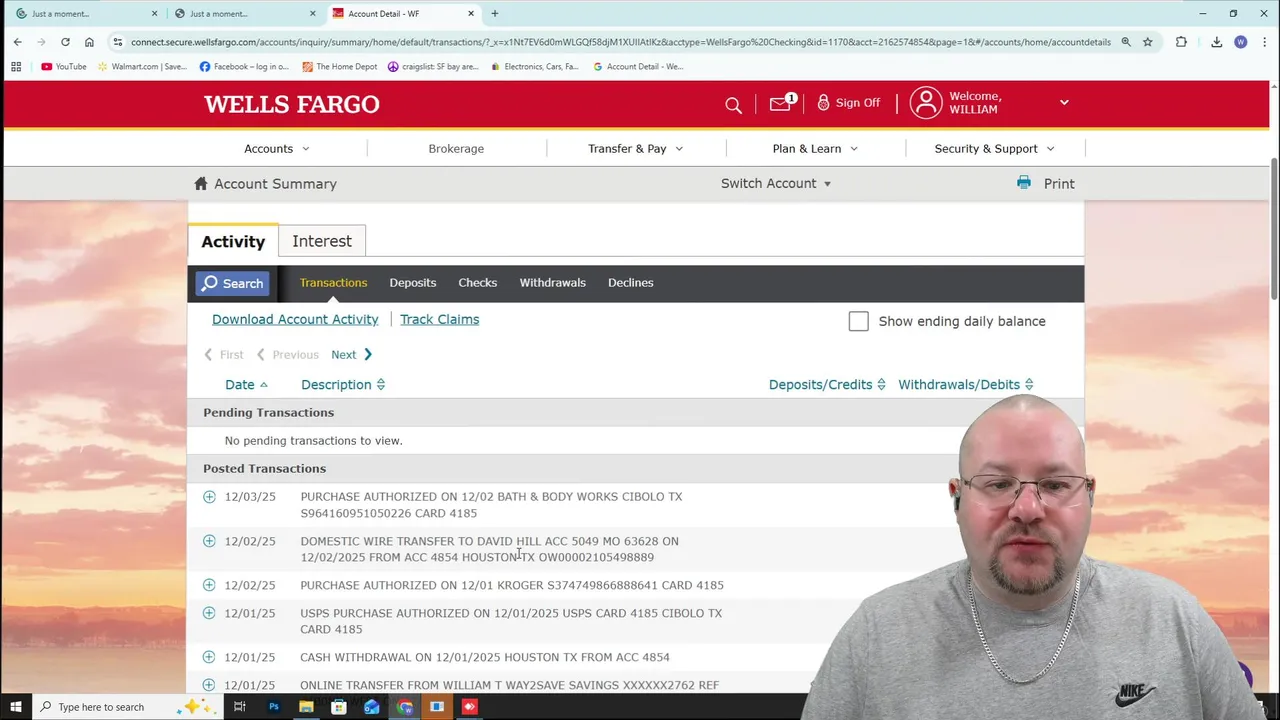Open the Walmart.com bookmark
The height and width of the screenshot is (720, 1280).
tap(142, 67)
